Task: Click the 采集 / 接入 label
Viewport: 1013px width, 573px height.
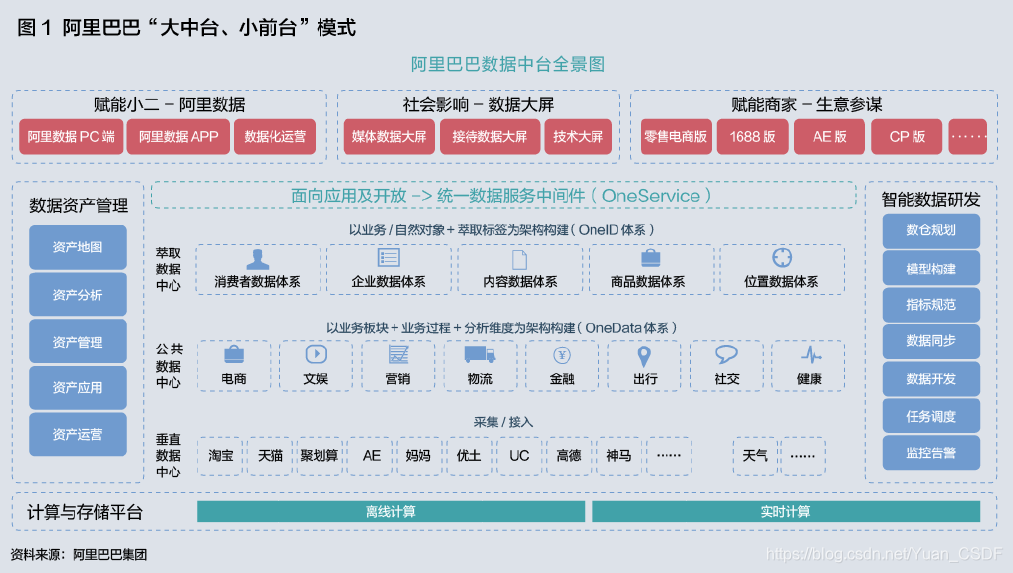Action: pos(503,422)
